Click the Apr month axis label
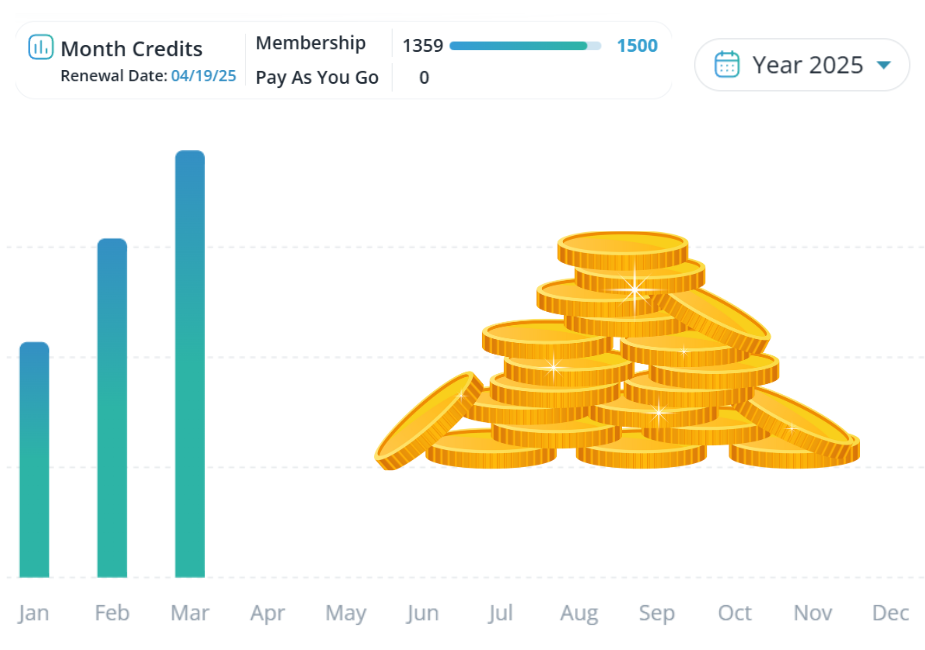 (267, 613)
